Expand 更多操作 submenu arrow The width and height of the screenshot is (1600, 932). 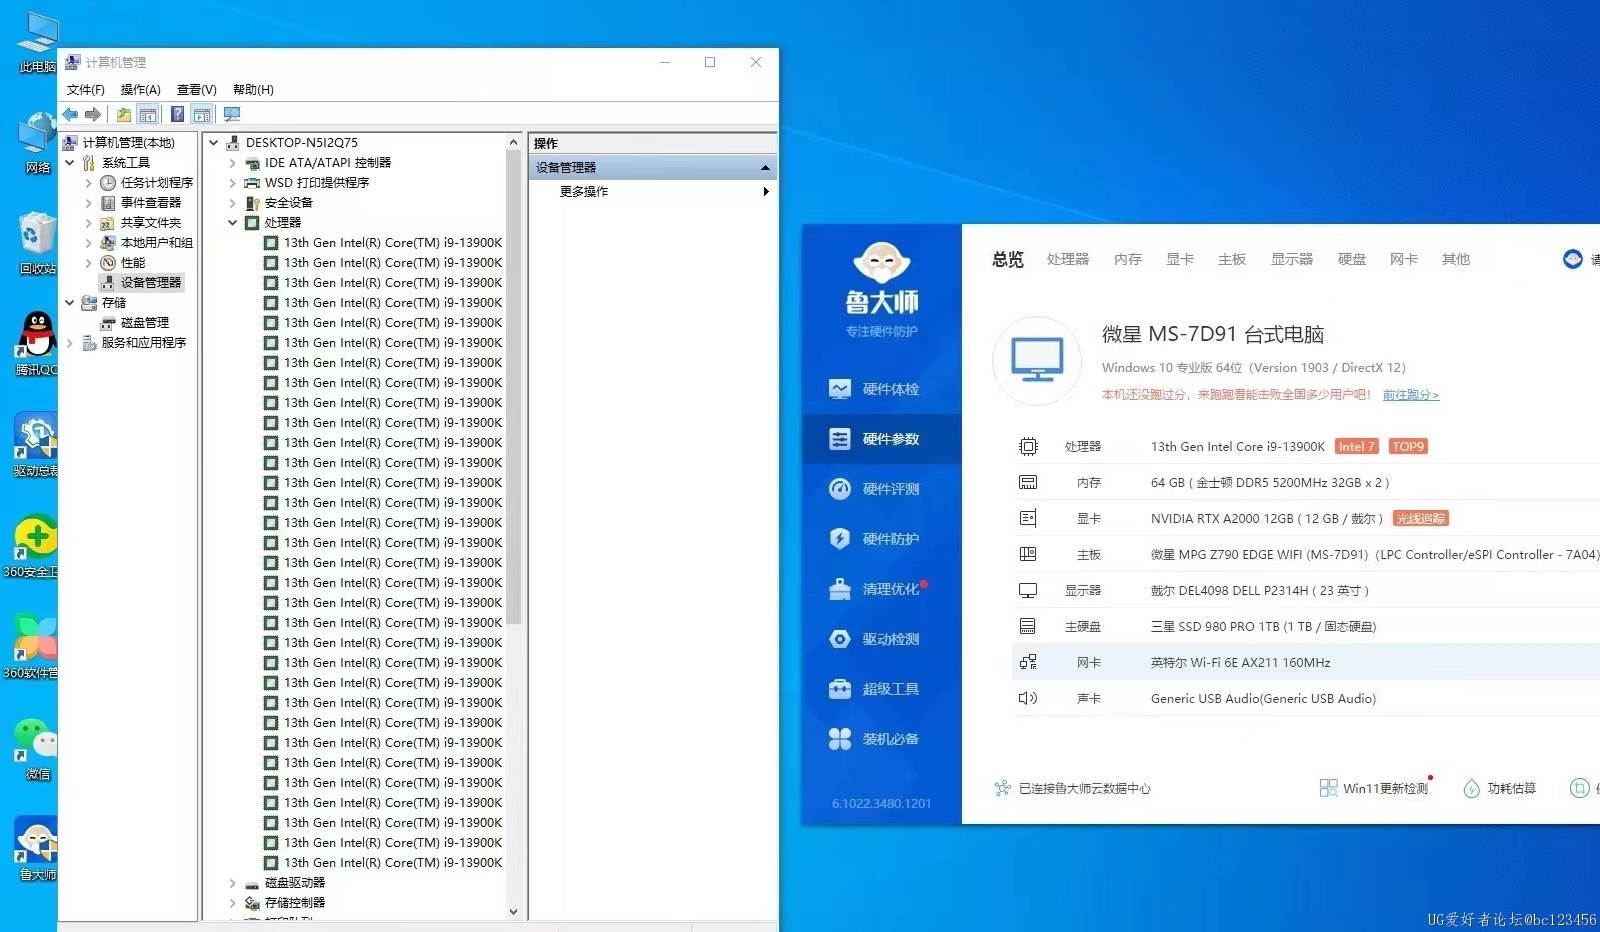pos(766,191)
